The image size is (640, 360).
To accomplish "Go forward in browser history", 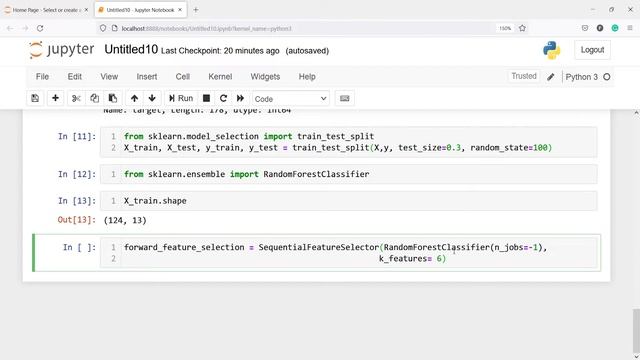I will (25, 28).
